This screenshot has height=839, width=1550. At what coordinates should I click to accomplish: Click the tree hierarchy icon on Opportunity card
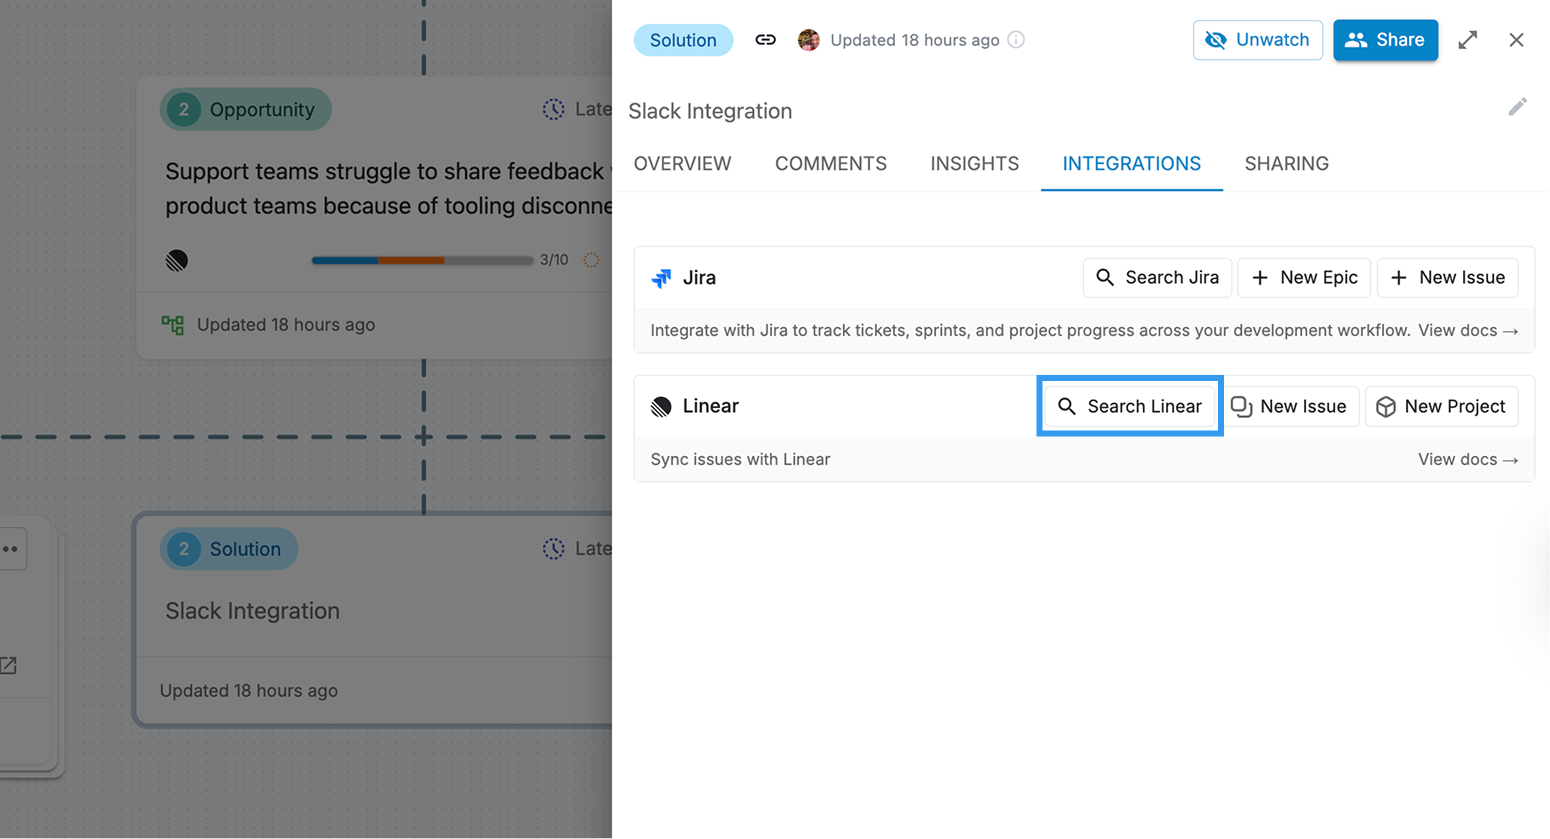click(173, 325)
